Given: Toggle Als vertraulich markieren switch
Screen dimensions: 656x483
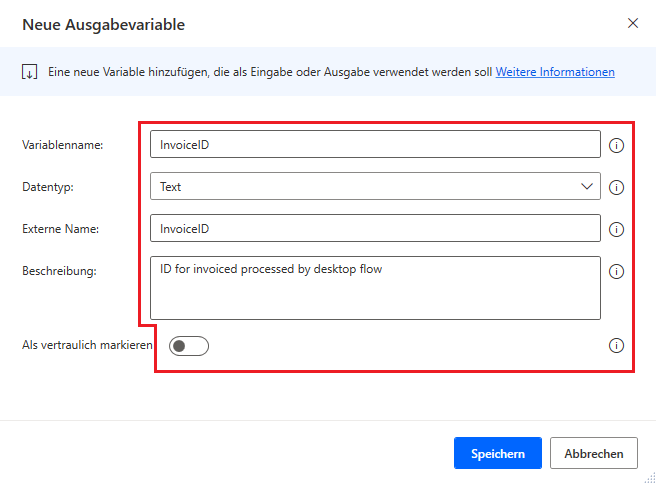Looking at the screenshot, I should pos(189,346).
